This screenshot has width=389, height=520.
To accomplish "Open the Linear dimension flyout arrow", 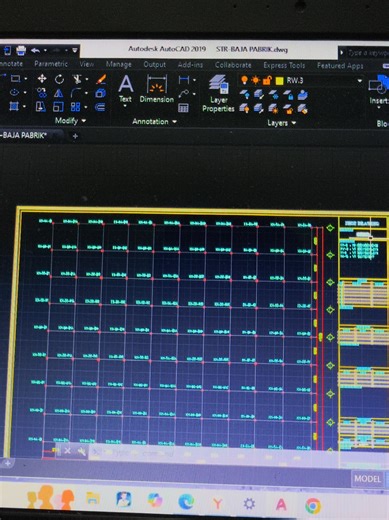I will 194,80.
